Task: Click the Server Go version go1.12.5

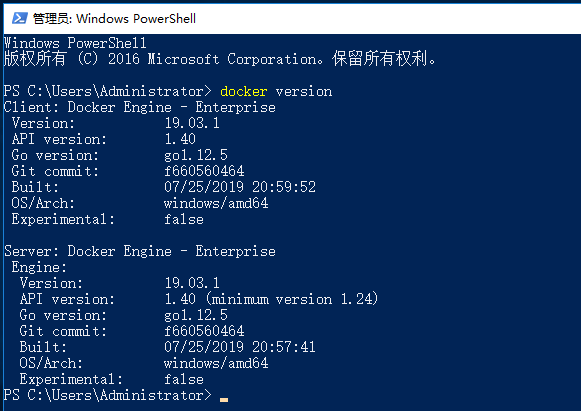Action: 196,315
